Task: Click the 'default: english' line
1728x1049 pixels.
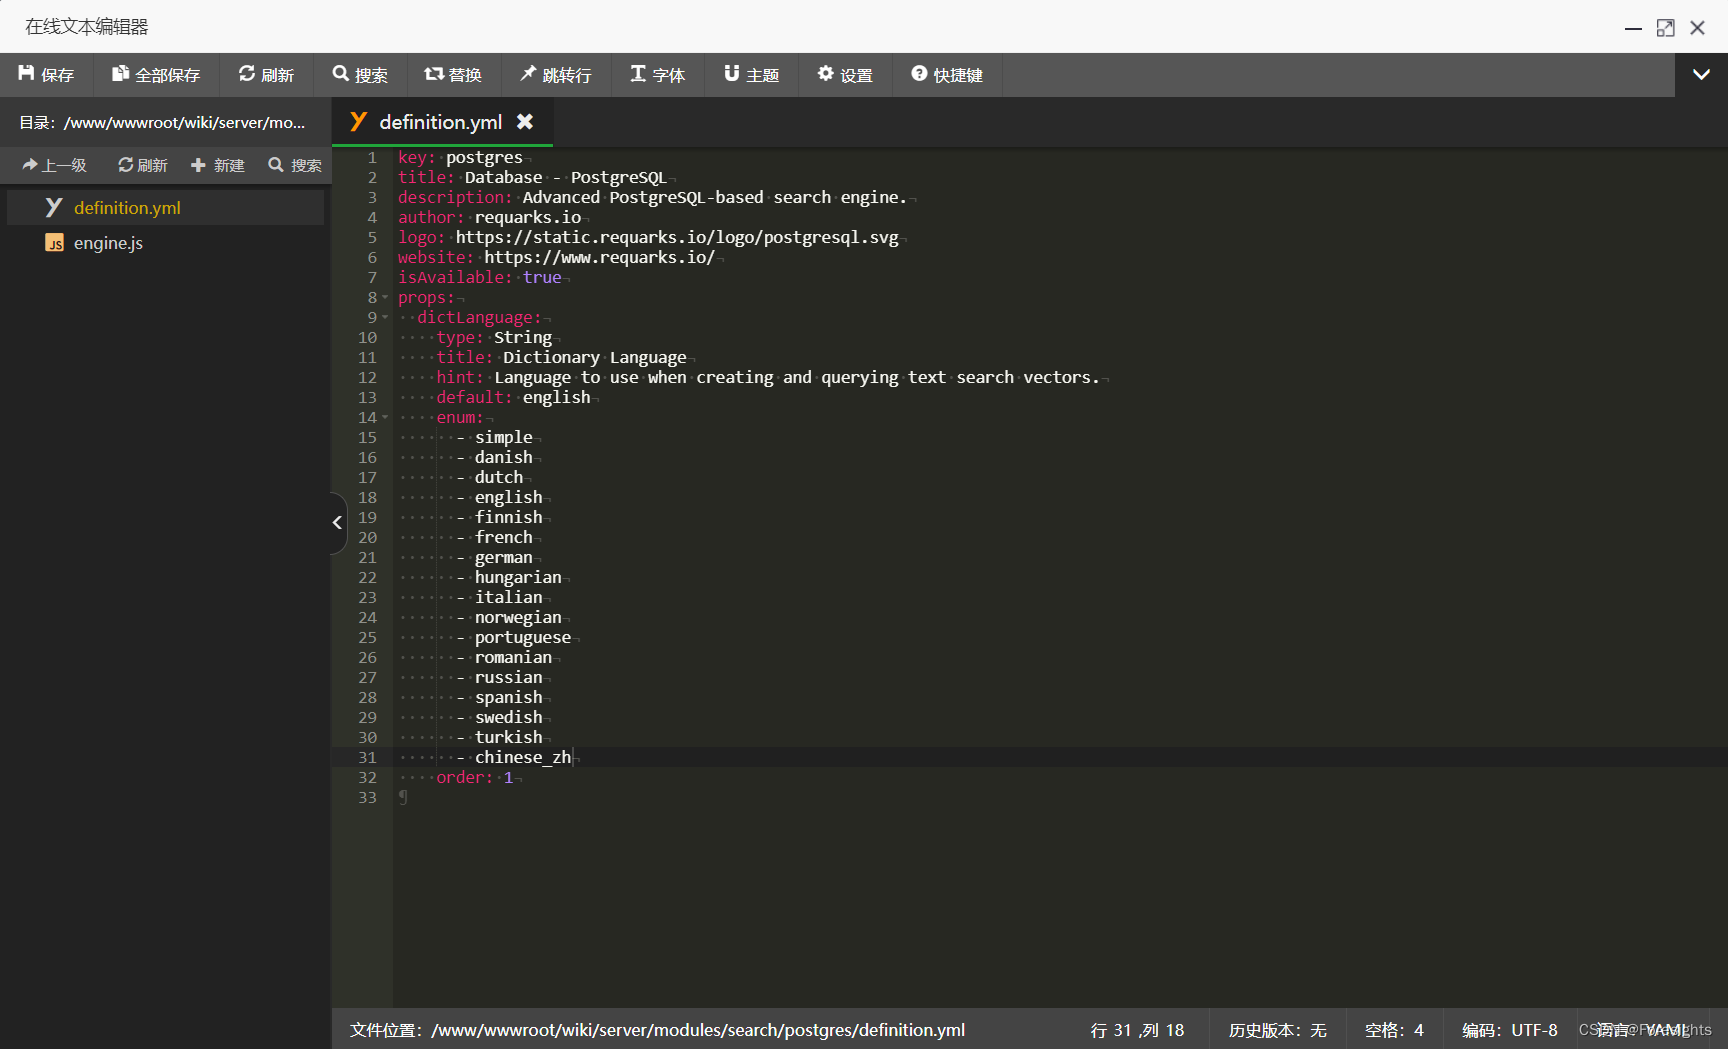Action: click(x=513, y=397)
